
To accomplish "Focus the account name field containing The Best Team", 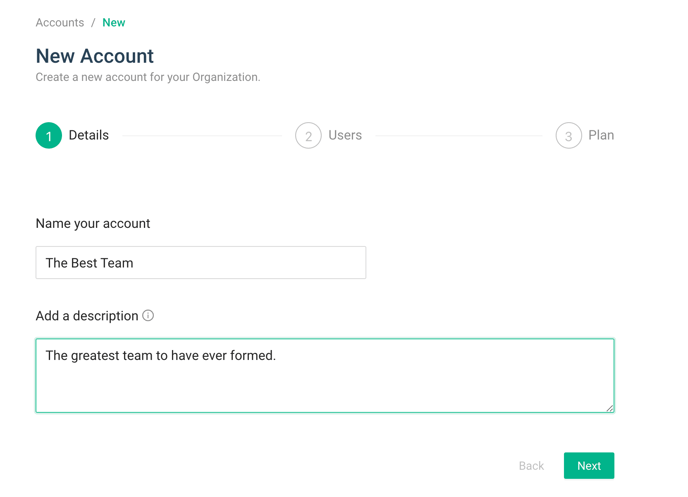I will (201, 262).
